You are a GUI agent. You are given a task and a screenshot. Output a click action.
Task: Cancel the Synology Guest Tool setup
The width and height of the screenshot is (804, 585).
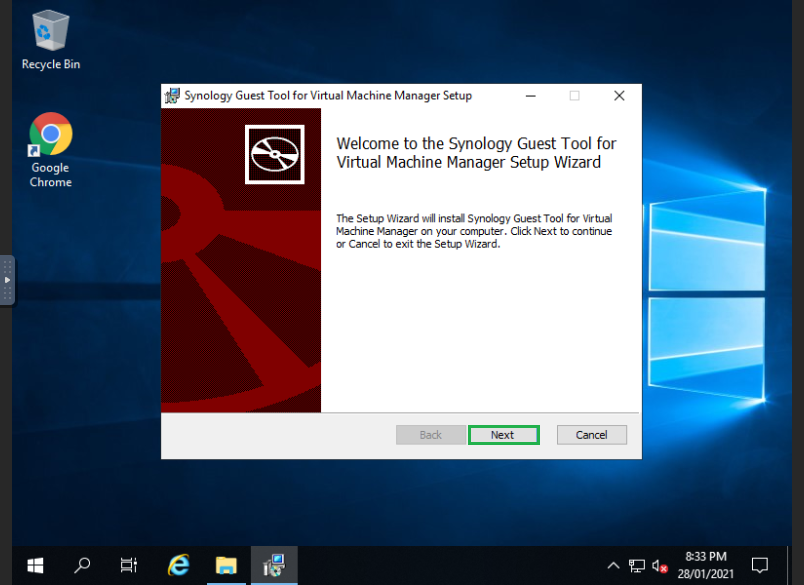click(x=591, y=435)
